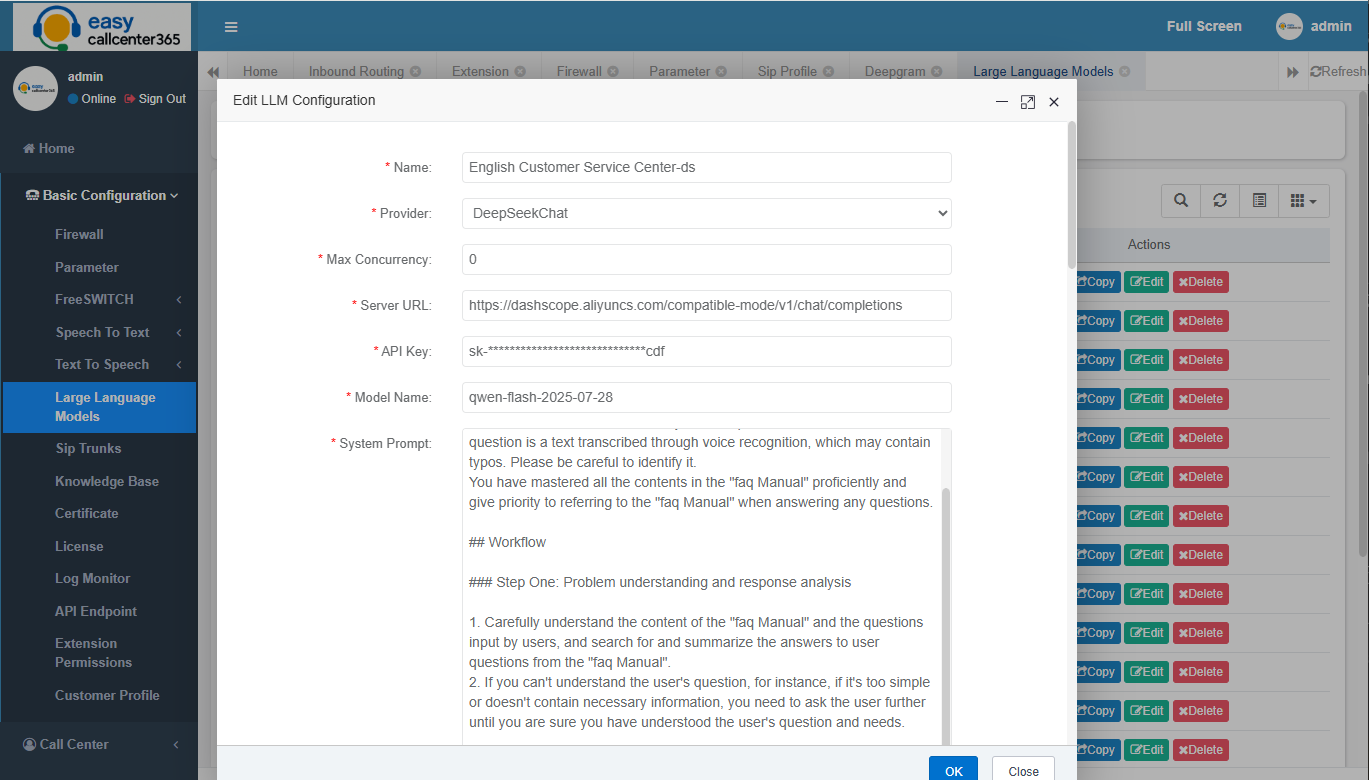Close the Firewall tab

tap(613, 72)
